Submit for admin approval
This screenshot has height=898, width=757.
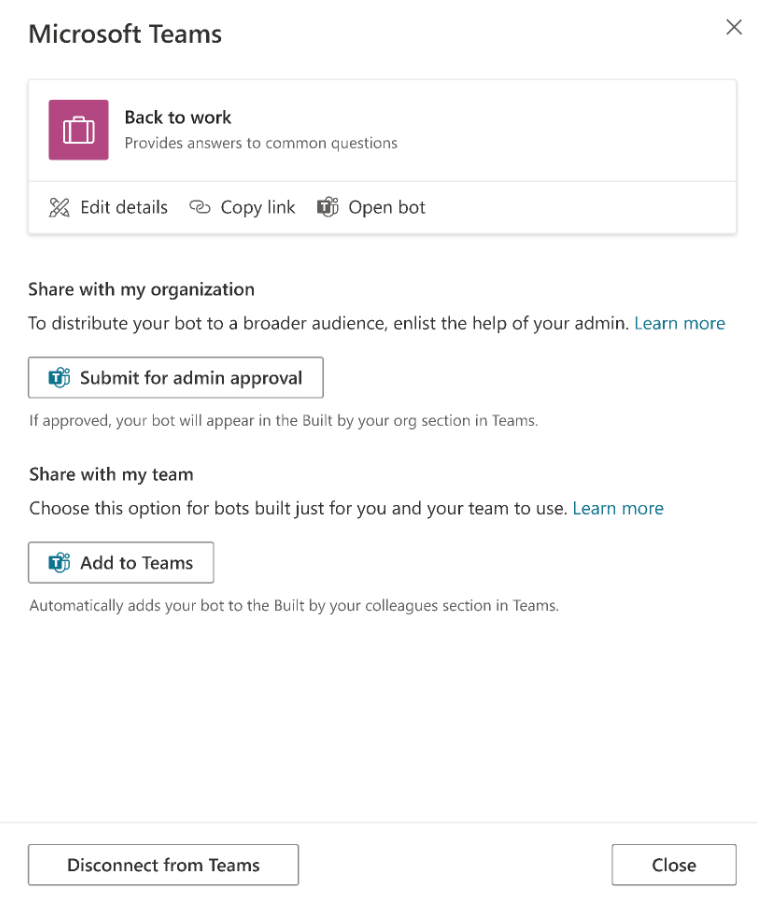(176, 377)
